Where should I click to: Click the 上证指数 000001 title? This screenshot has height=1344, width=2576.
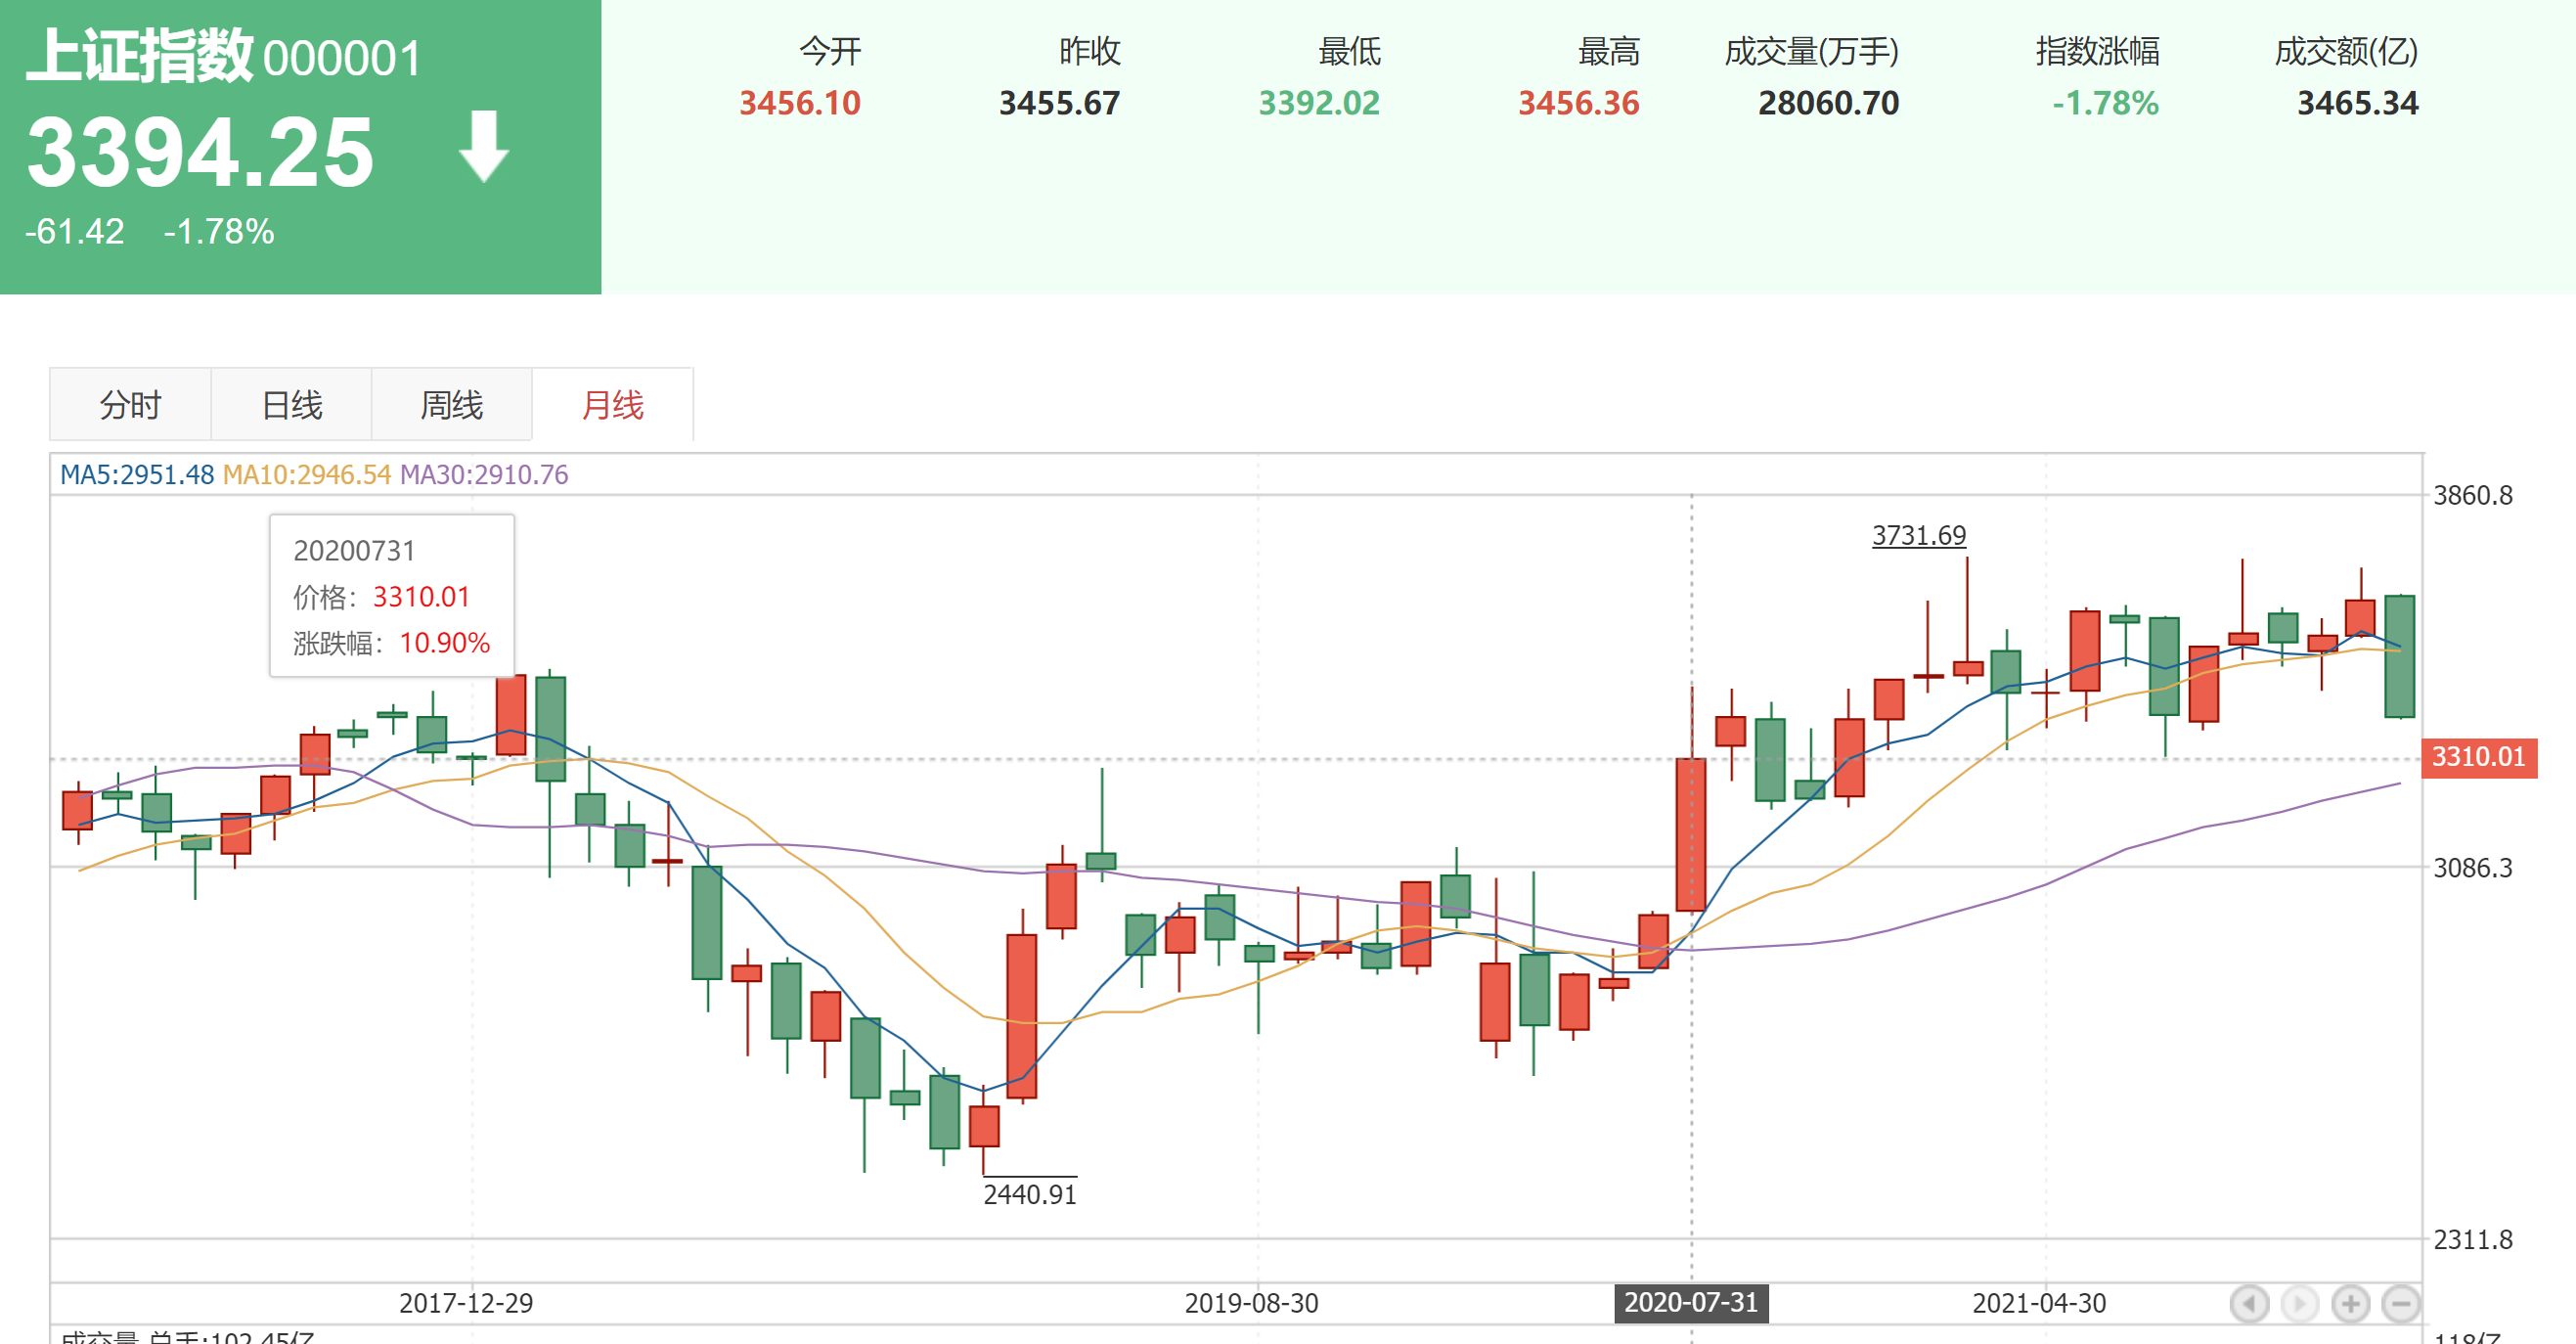point(222,56)
